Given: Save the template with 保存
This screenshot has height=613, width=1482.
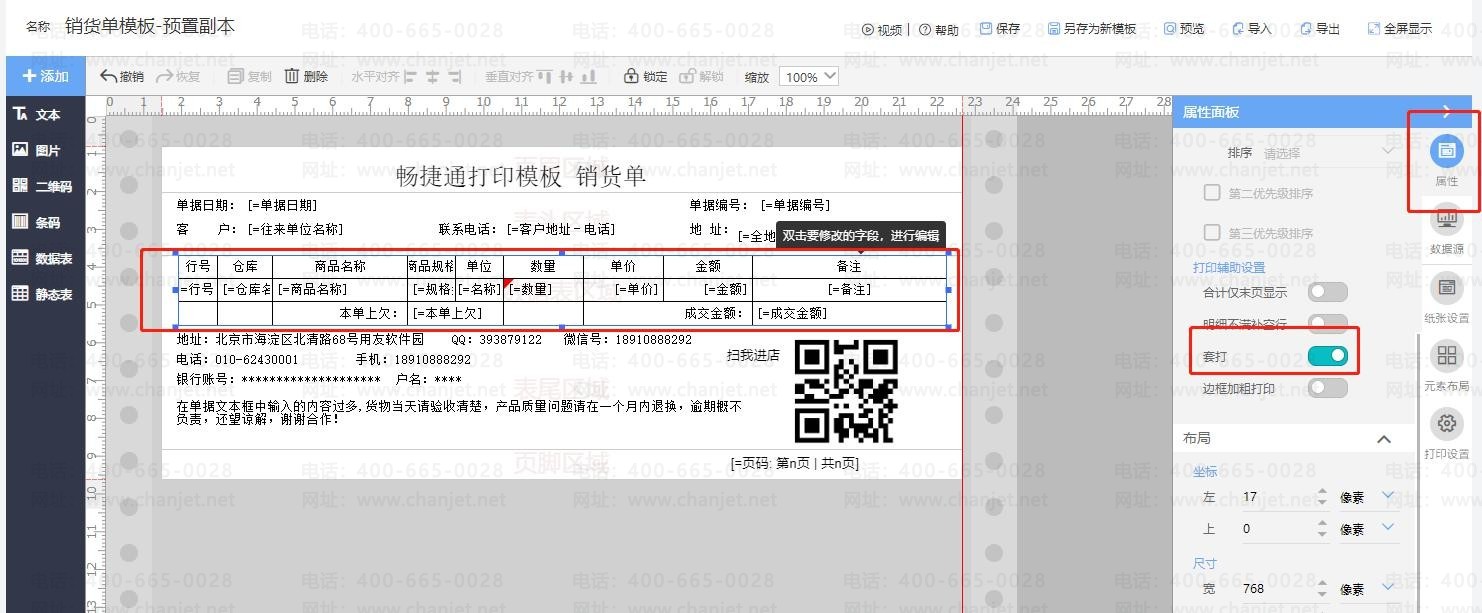Looking at the screenshot, I should tap(1000, 29).
